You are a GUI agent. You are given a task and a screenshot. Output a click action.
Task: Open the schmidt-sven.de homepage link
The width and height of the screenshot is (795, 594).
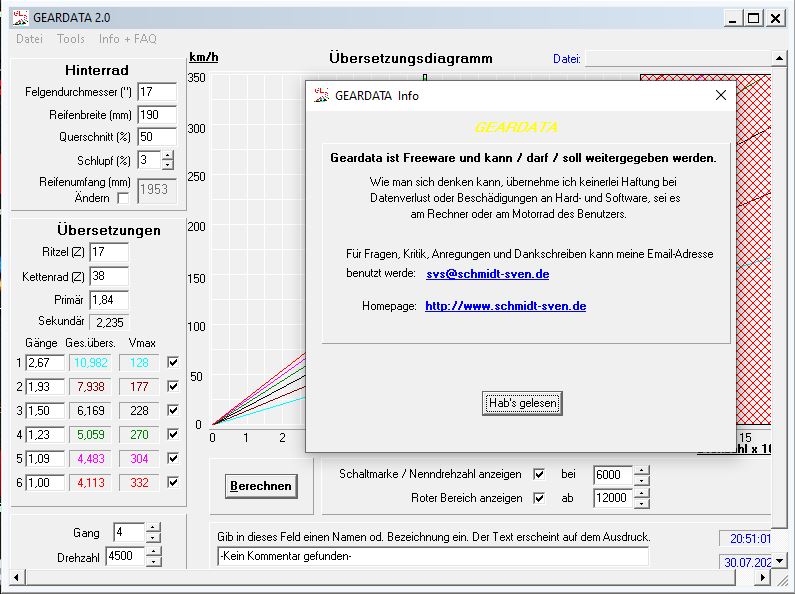point(505,305)
